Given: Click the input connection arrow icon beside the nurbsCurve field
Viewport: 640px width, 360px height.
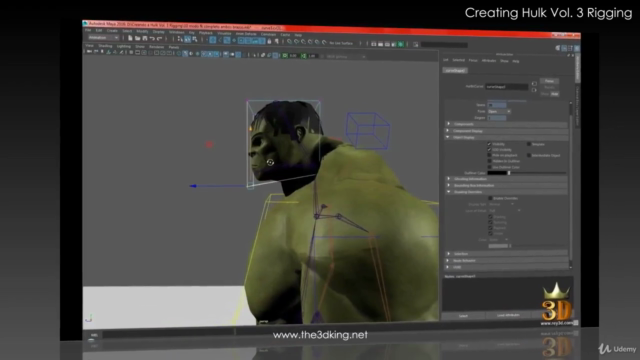Looking at the screenshot, I should point(534,84).
